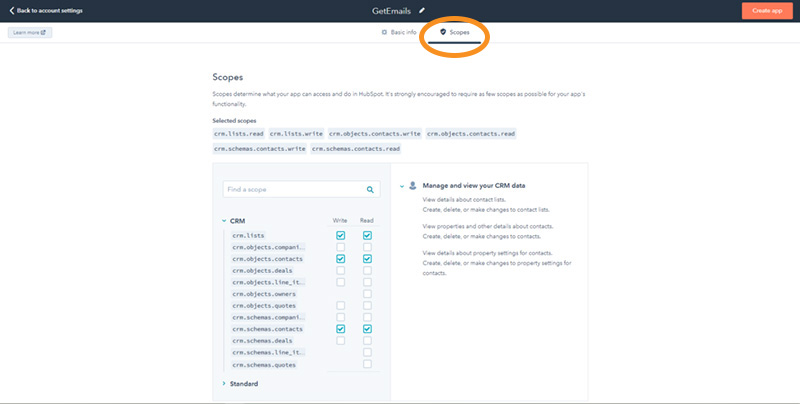Uncheck Write for crm.lists
Viewport: 800px width, 404px height.
click(340, 236)
